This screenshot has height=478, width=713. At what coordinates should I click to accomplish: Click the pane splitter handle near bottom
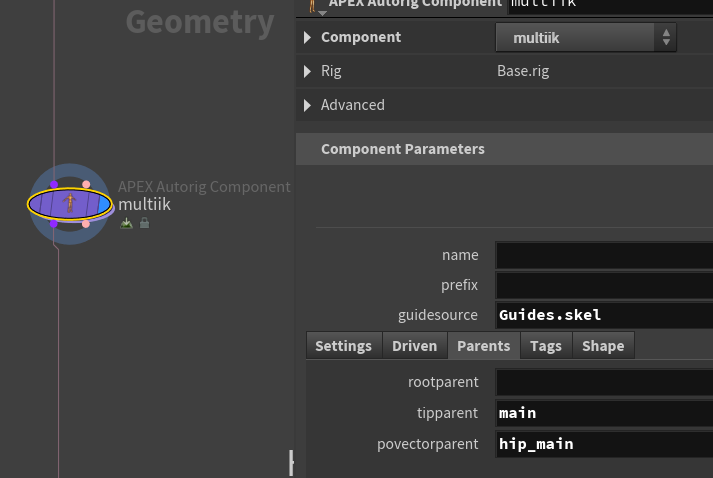[291, 463]
